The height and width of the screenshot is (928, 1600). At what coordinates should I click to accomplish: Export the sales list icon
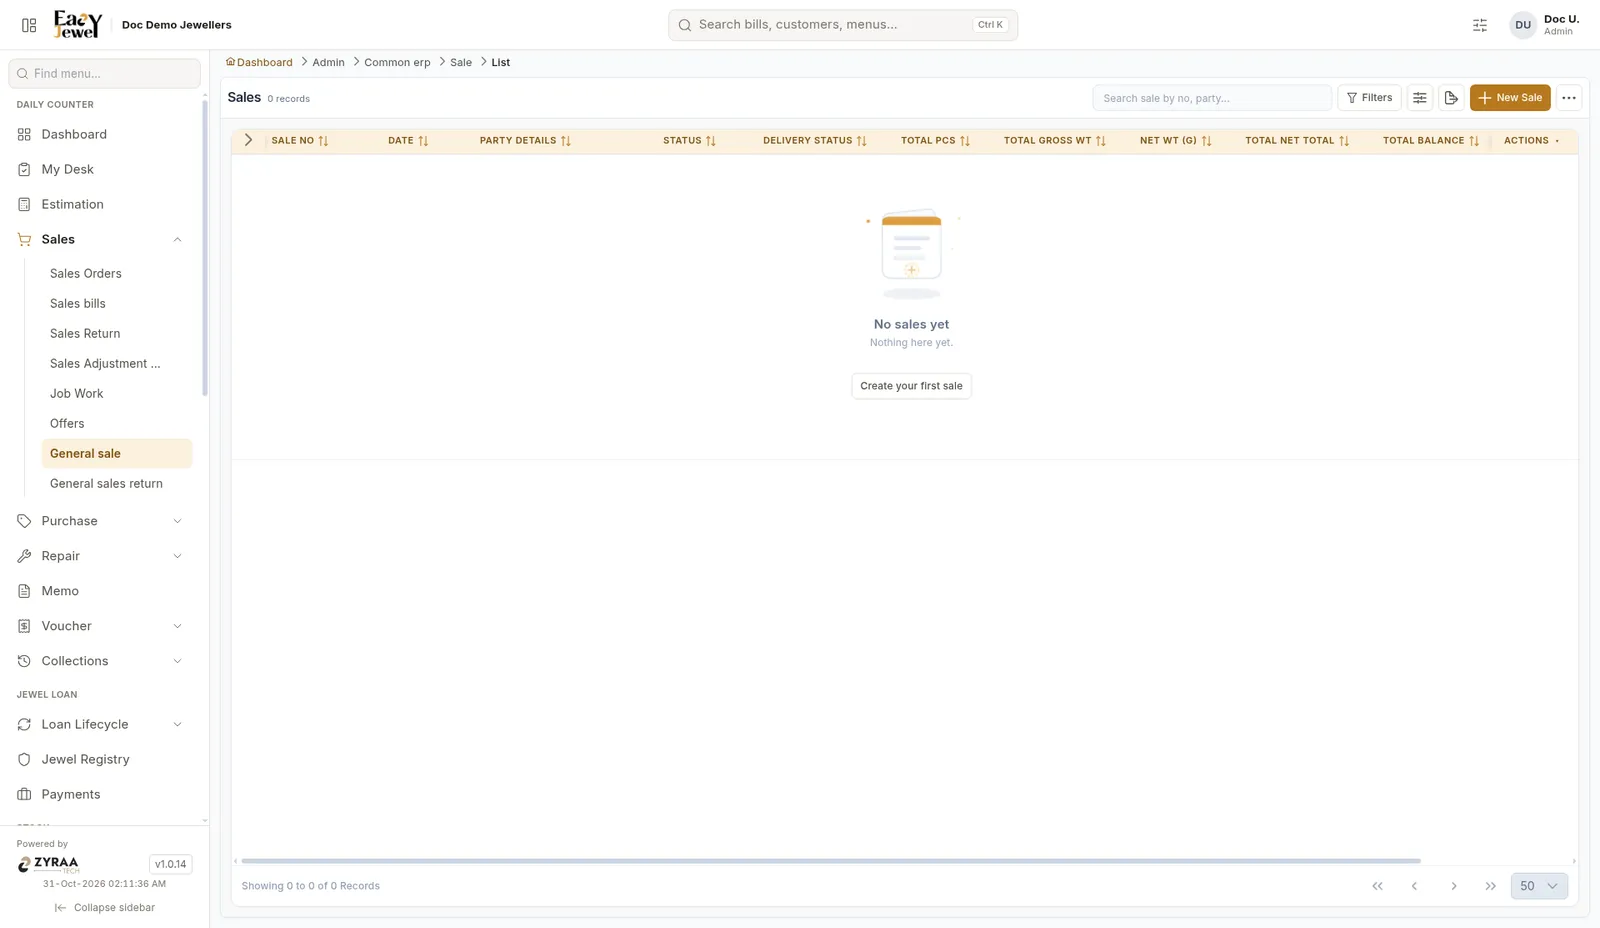pyautogui.click(x=1451, y=98)
